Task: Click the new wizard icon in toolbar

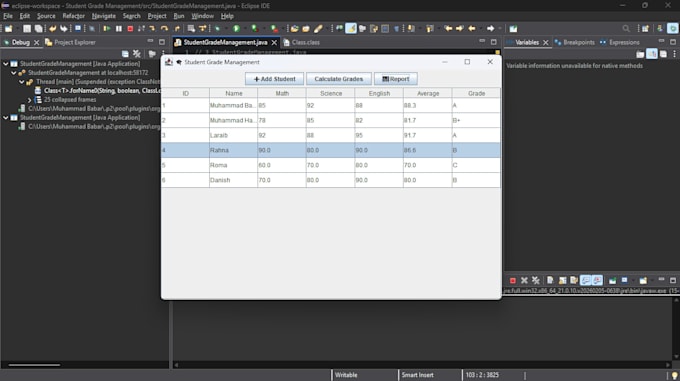Action: [9, 29]
